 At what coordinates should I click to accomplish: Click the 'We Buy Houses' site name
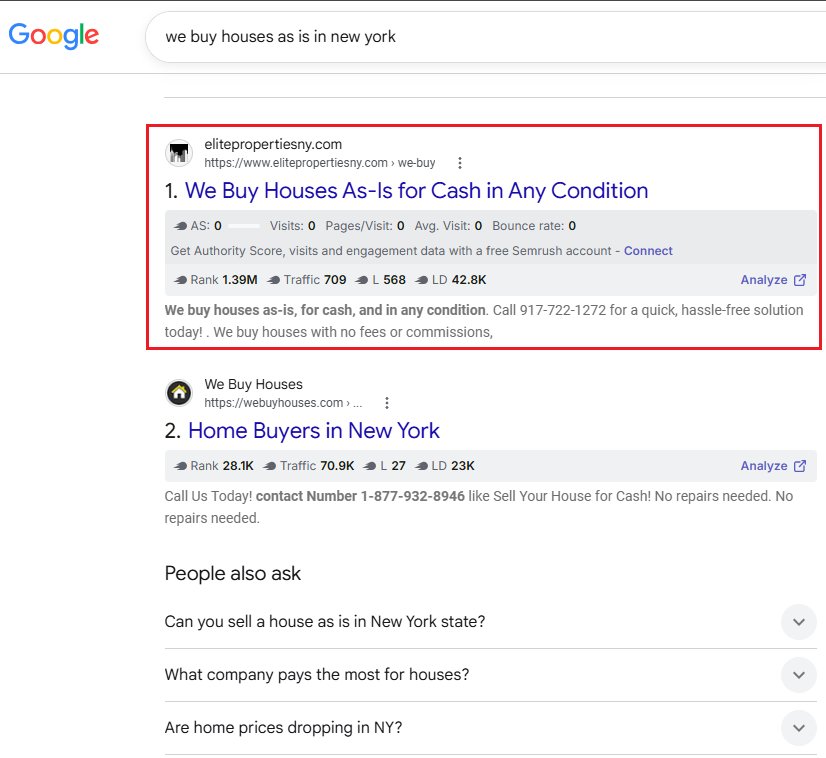(253, 385)
